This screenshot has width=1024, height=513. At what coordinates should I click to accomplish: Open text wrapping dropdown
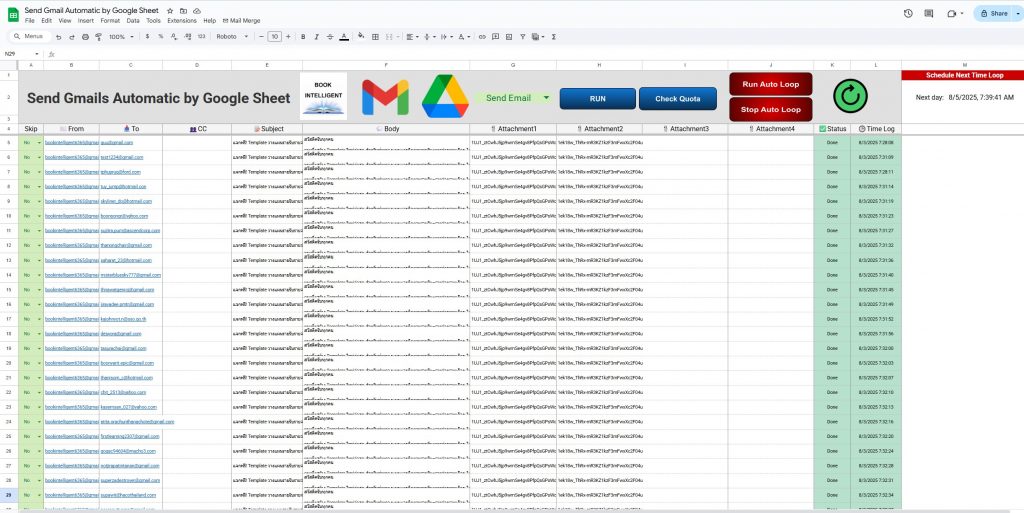(447, 37)
